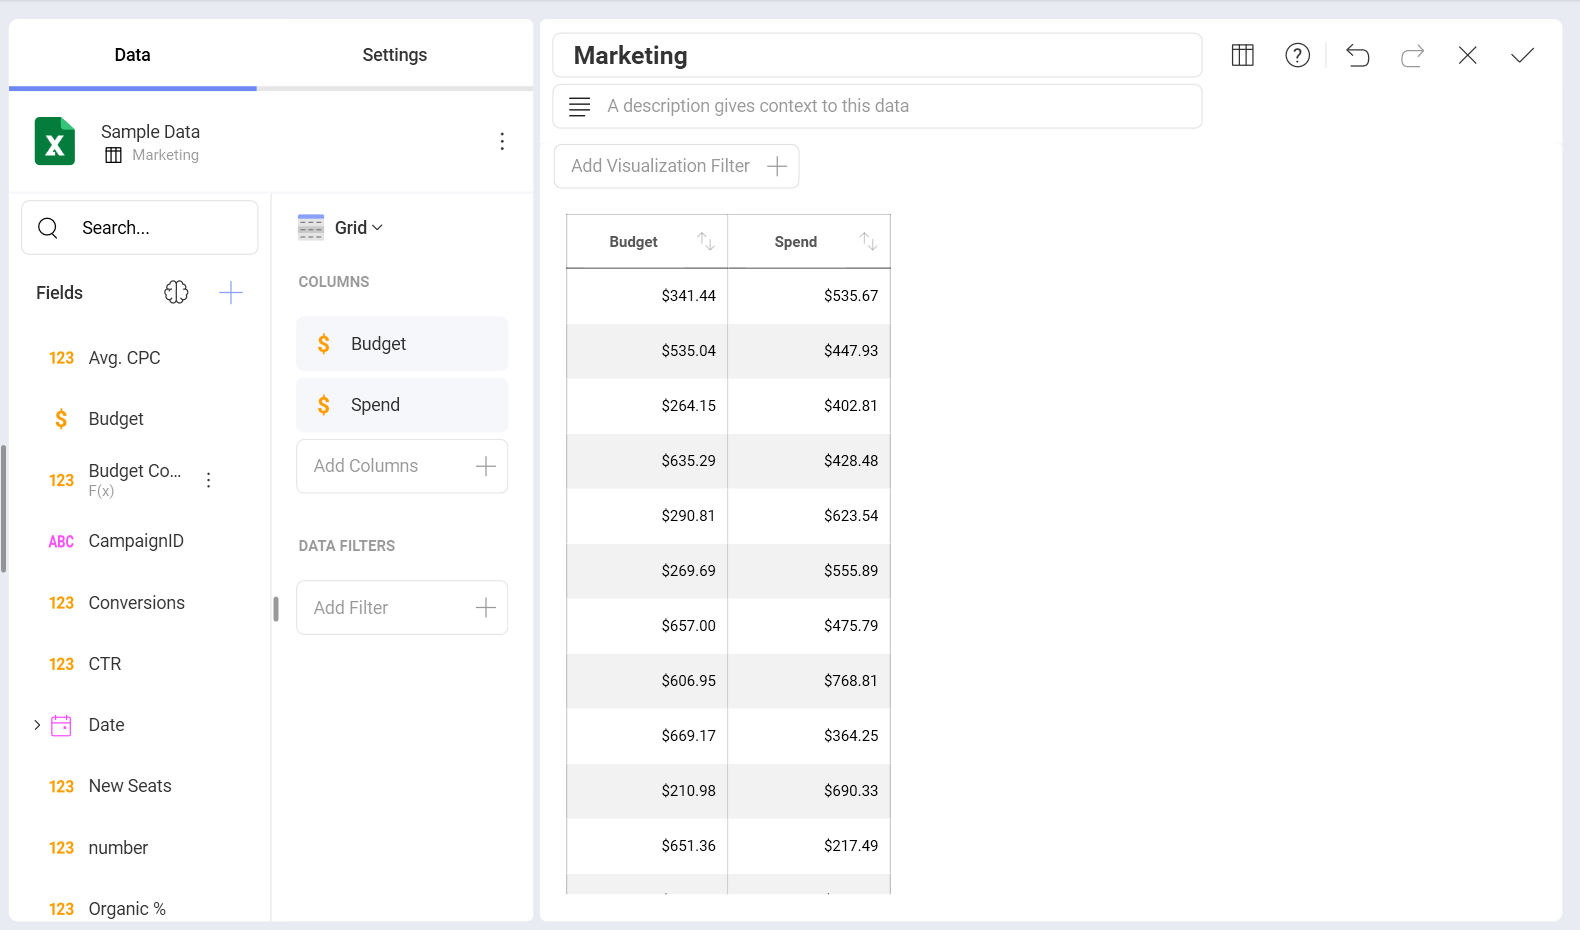Click the $657.00 budget cell

tap(647, 626)
